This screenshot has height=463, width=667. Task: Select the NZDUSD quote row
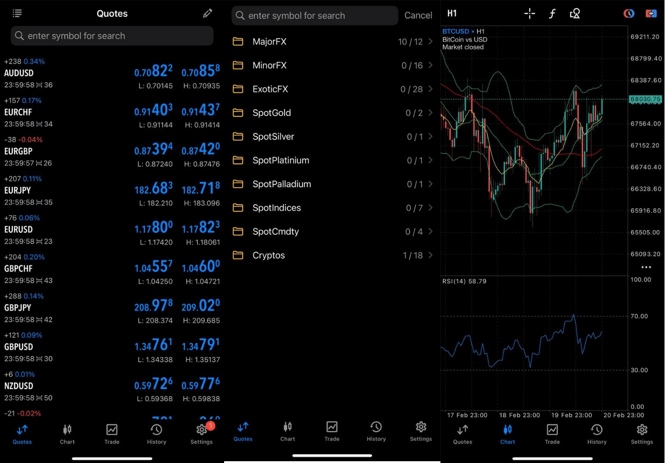click(x=112, y=386)
